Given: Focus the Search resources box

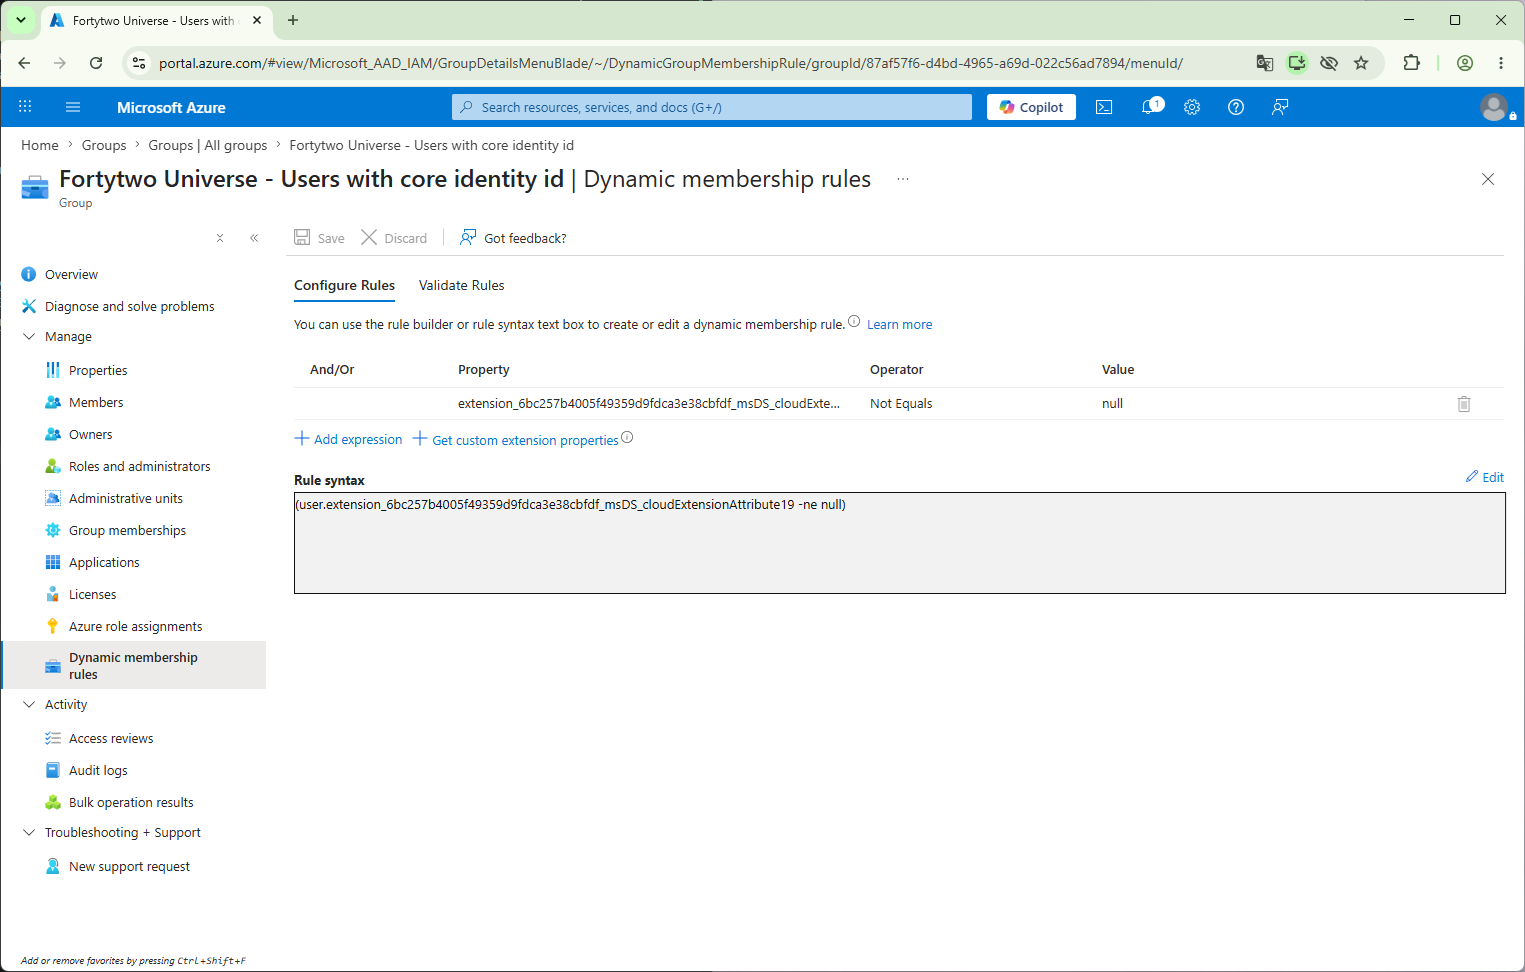Looking at the screenshot, I should pos(712,107).
